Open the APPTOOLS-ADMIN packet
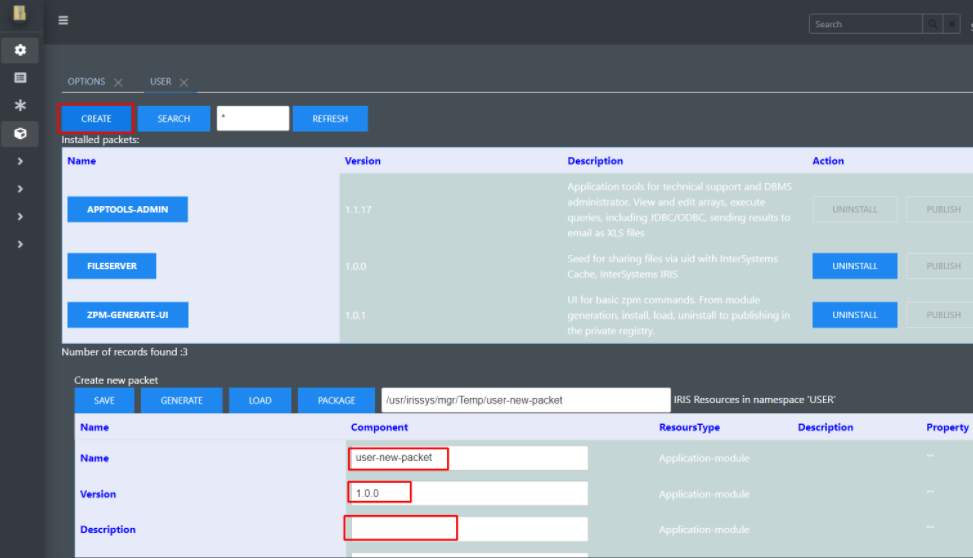The image size is (973, 558). [127, 209]
